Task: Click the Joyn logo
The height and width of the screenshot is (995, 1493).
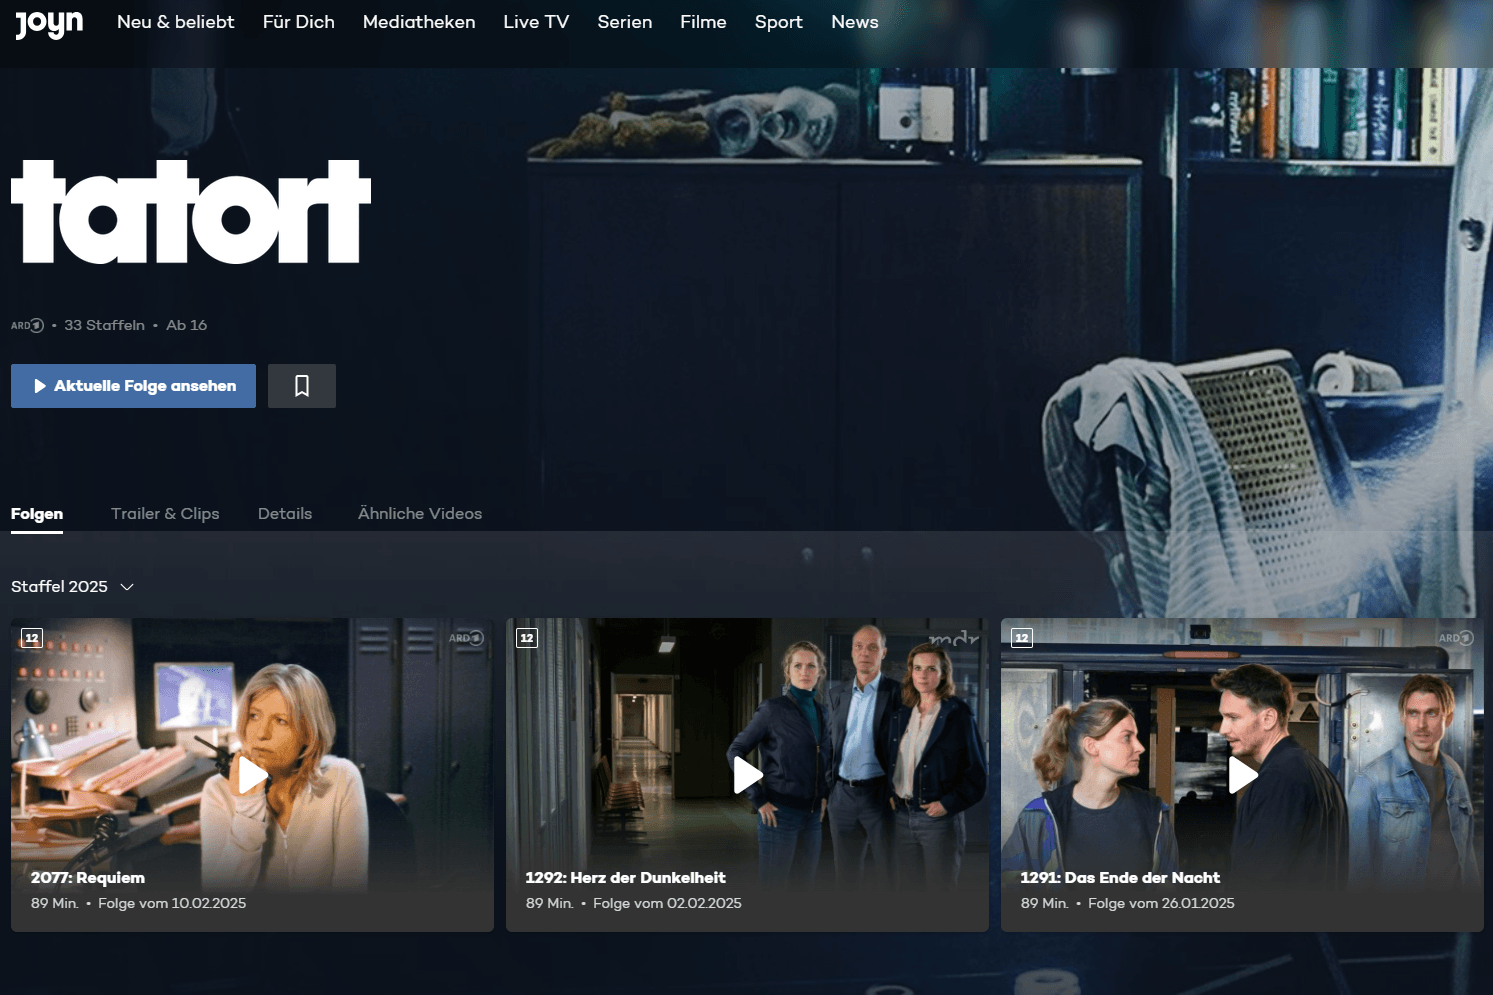Action: [x=49, y=23]
